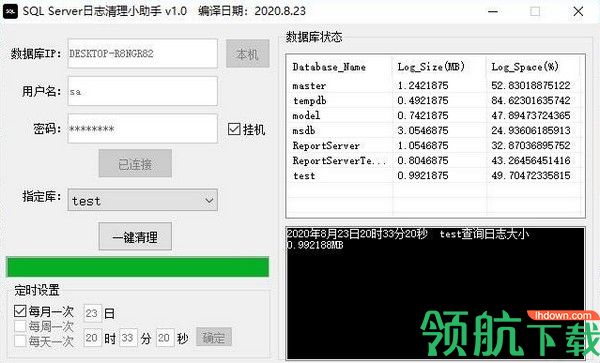Minimize the window
The image size is (600, 363).
pos(493,11)
